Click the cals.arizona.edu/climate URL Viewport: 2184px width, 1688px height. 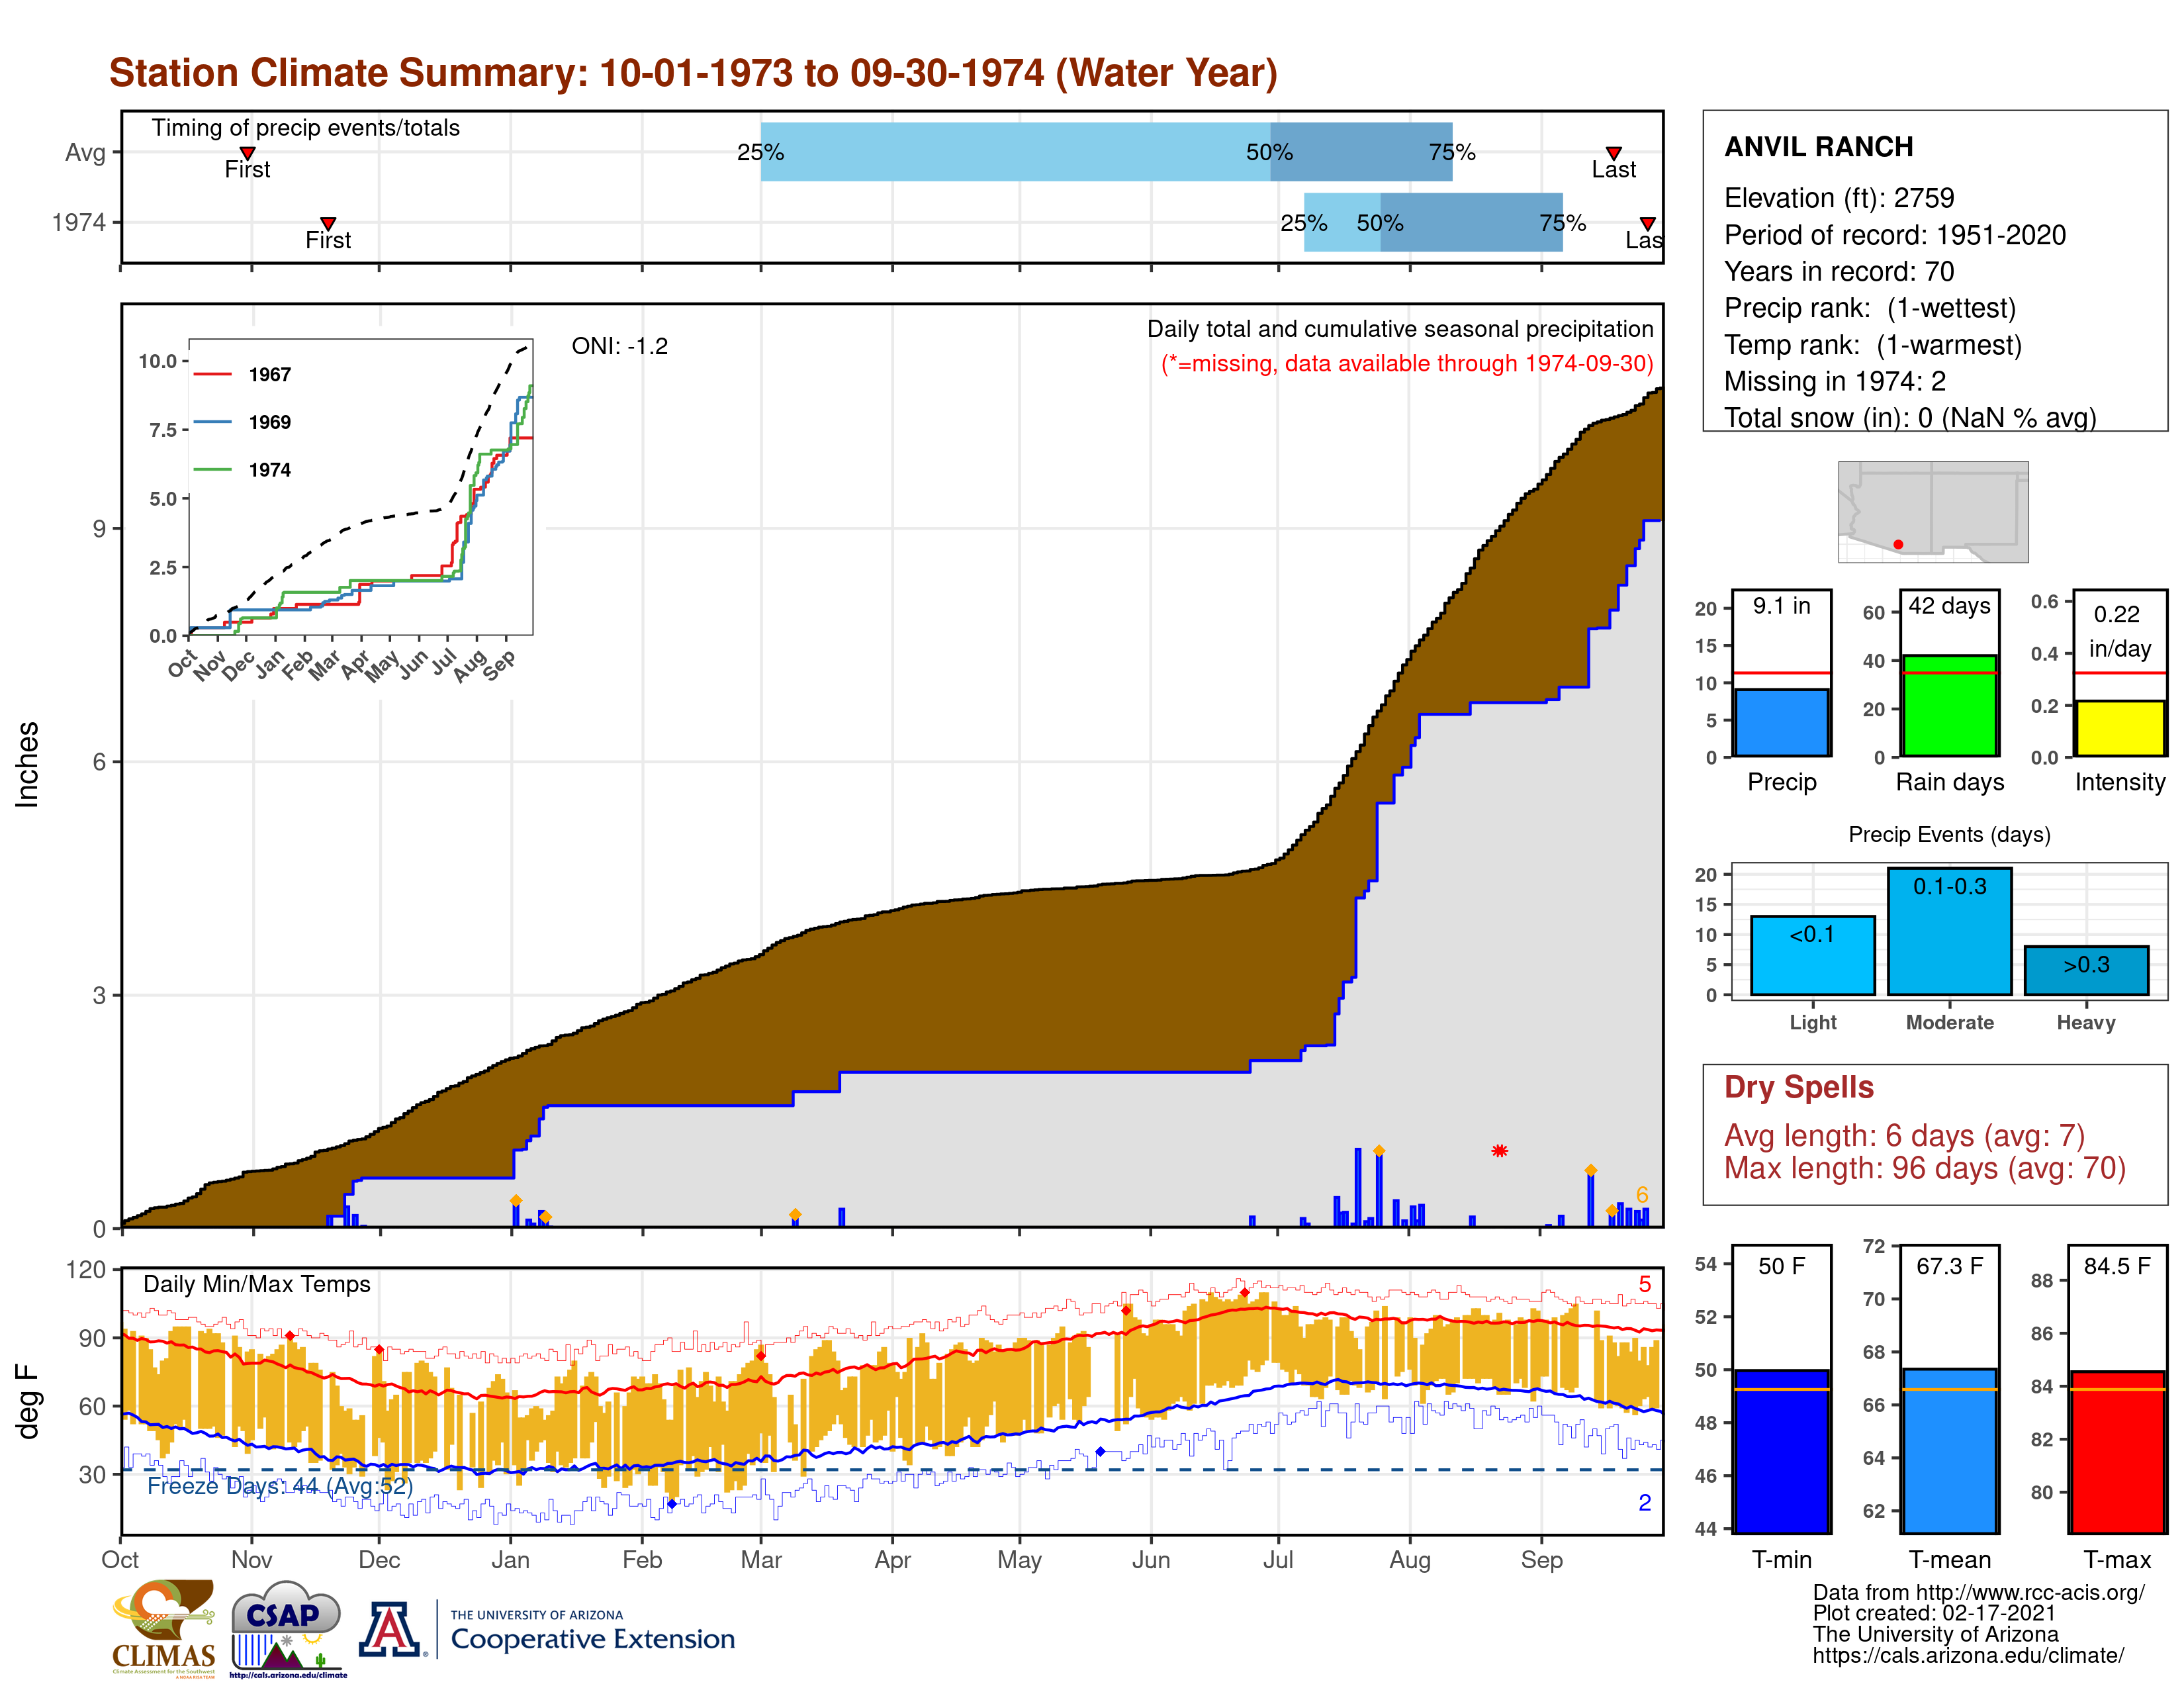click(1967, 1656)
